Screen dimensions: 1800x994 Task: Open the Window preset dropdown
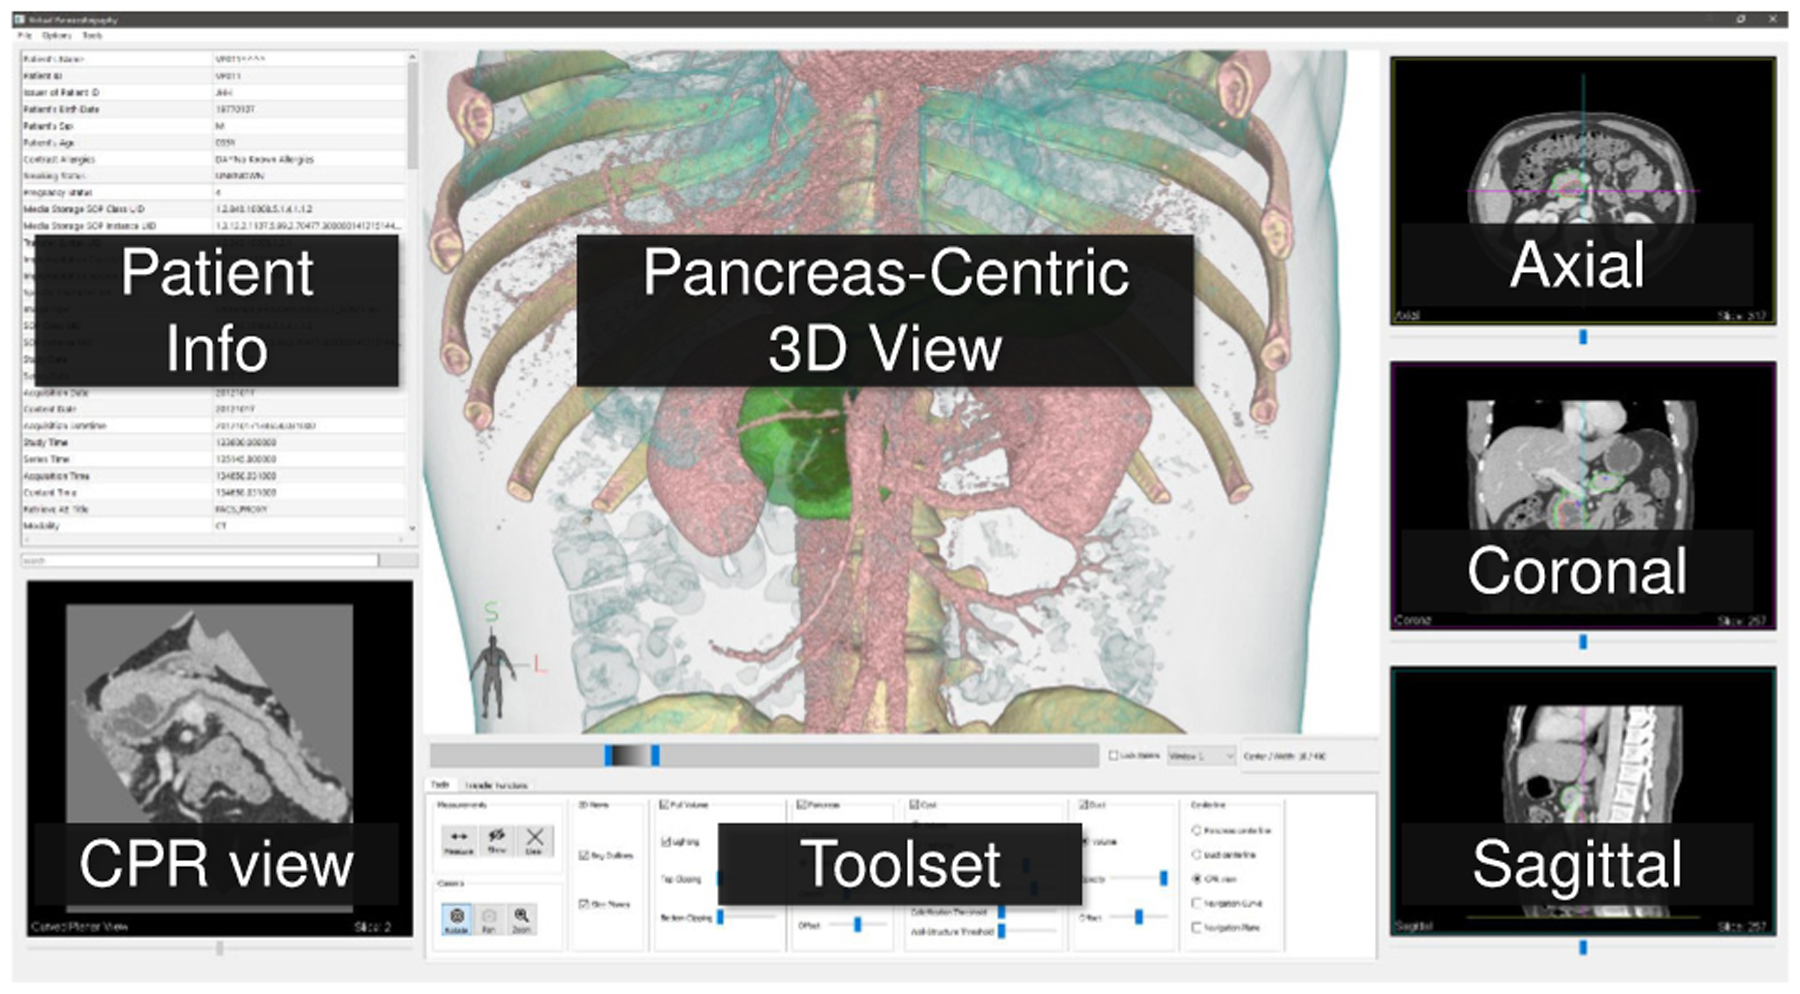1201,756
